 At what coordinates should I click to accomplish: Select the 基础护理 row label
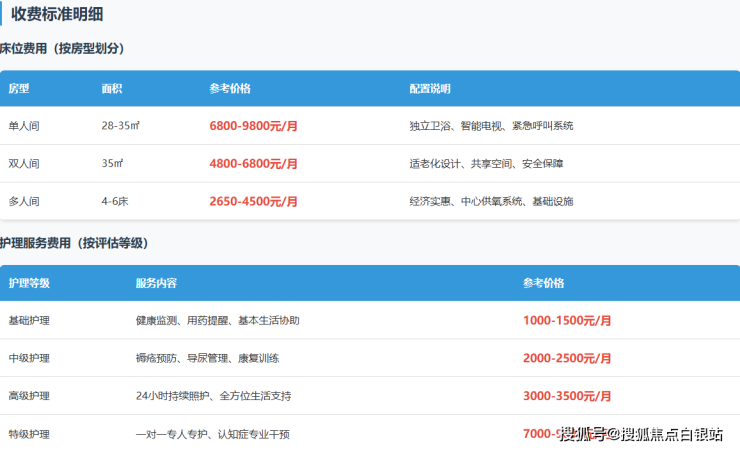coord(29,321)
